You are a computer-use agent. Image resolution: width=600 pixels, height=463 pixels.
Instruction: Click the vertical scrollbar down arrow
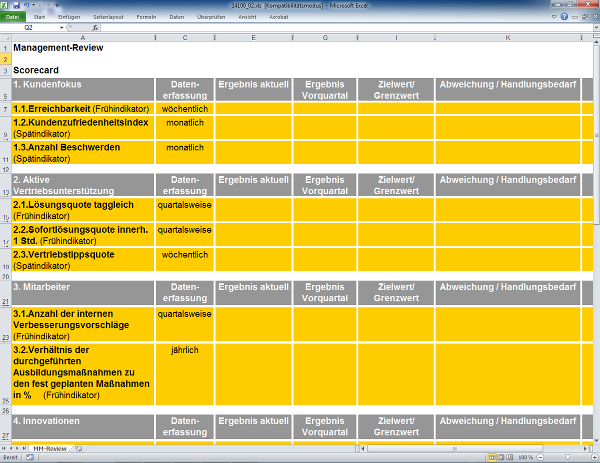pos(594,441)
